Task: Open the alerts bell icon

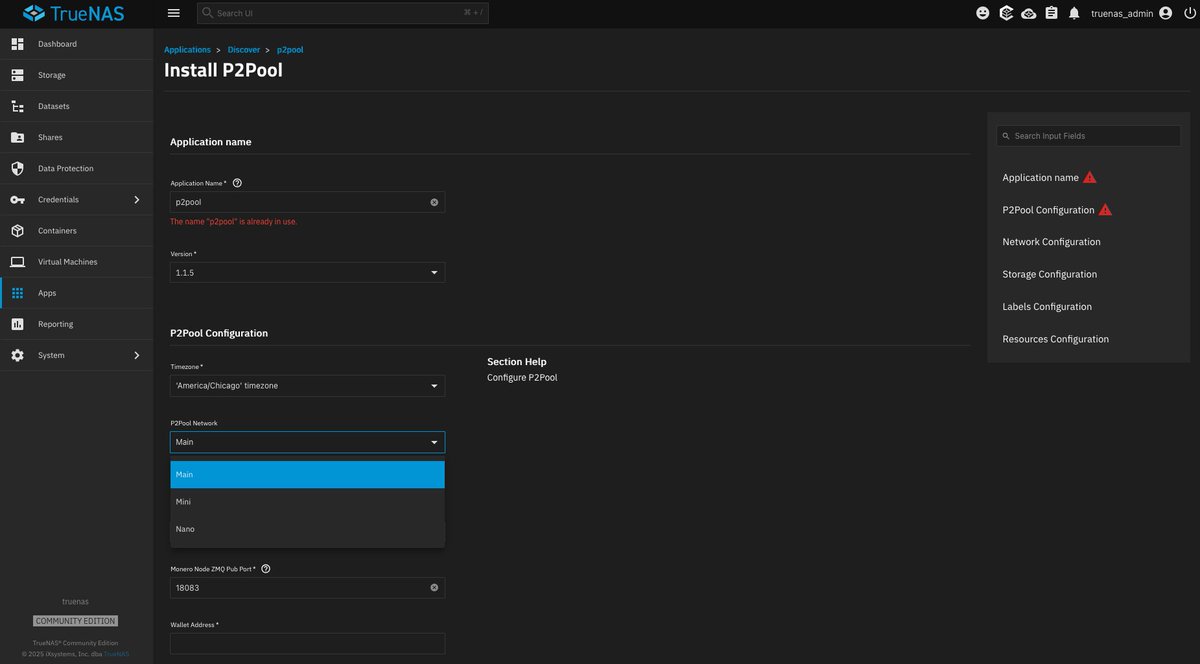Action: (1074, 13)
